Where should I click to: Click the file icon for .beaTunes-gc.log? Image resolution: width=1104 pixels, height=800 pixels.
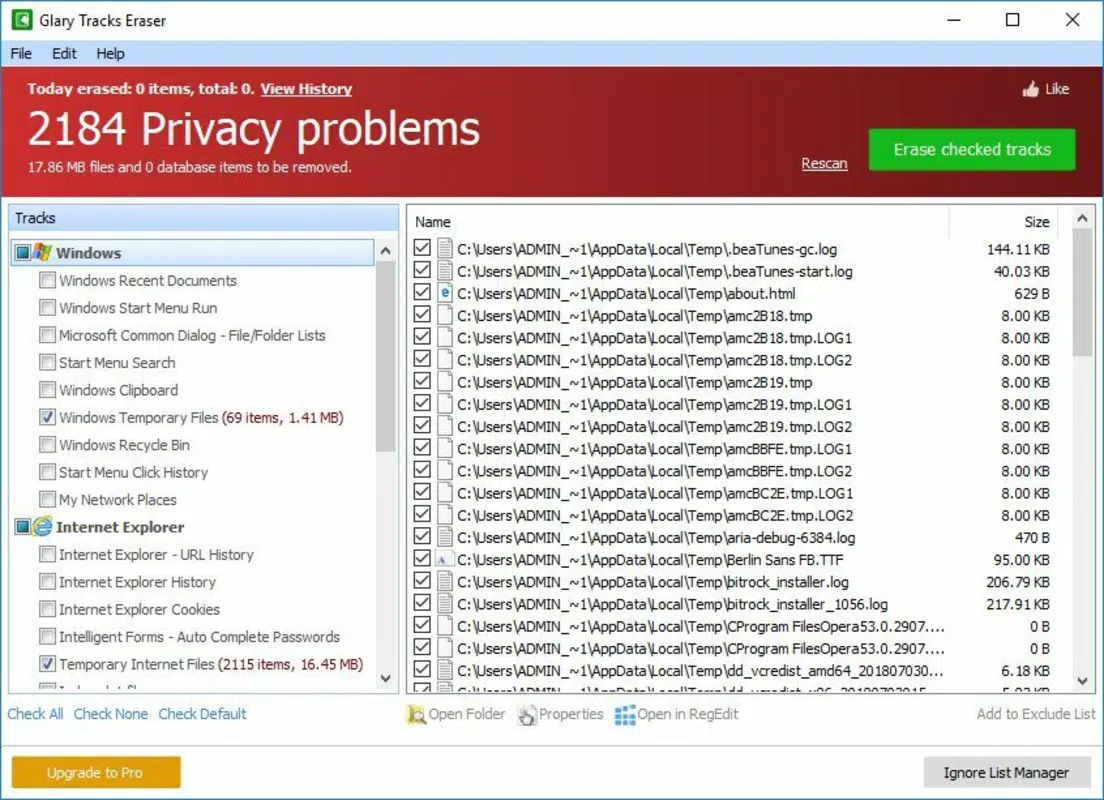[x=444, y=249]
